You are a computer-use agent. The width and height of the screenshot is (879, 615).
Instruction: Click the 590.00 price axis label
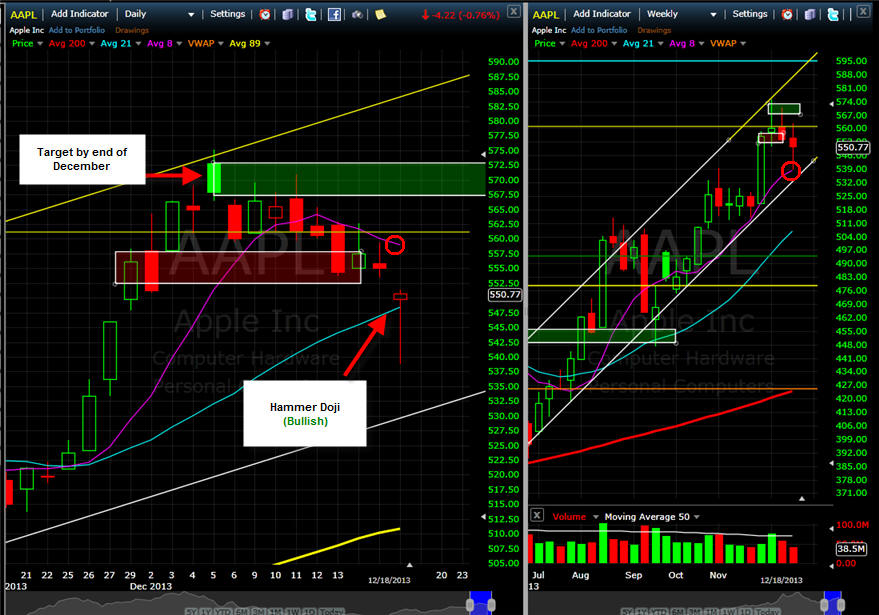coord(503,62)
